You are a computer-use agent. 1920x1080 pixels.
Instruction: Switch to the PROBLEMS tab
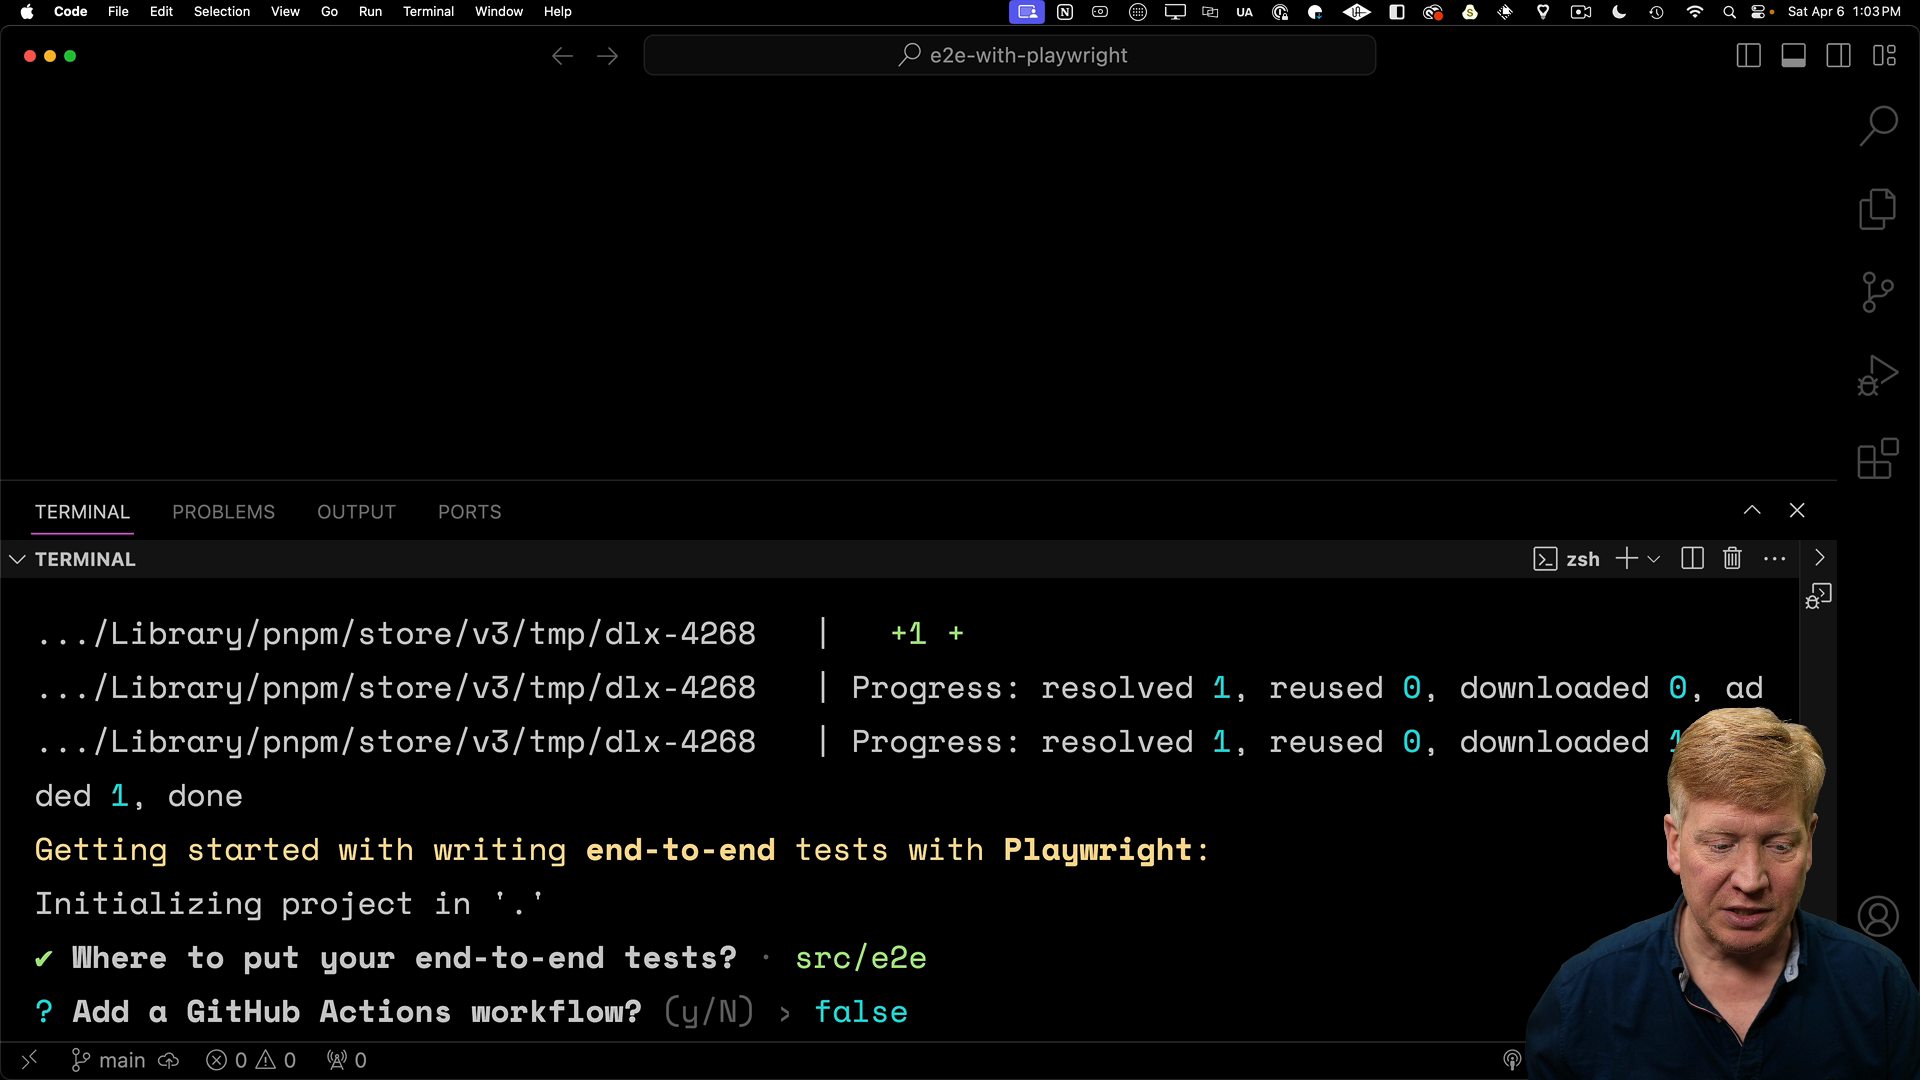[x=223, y=512]
